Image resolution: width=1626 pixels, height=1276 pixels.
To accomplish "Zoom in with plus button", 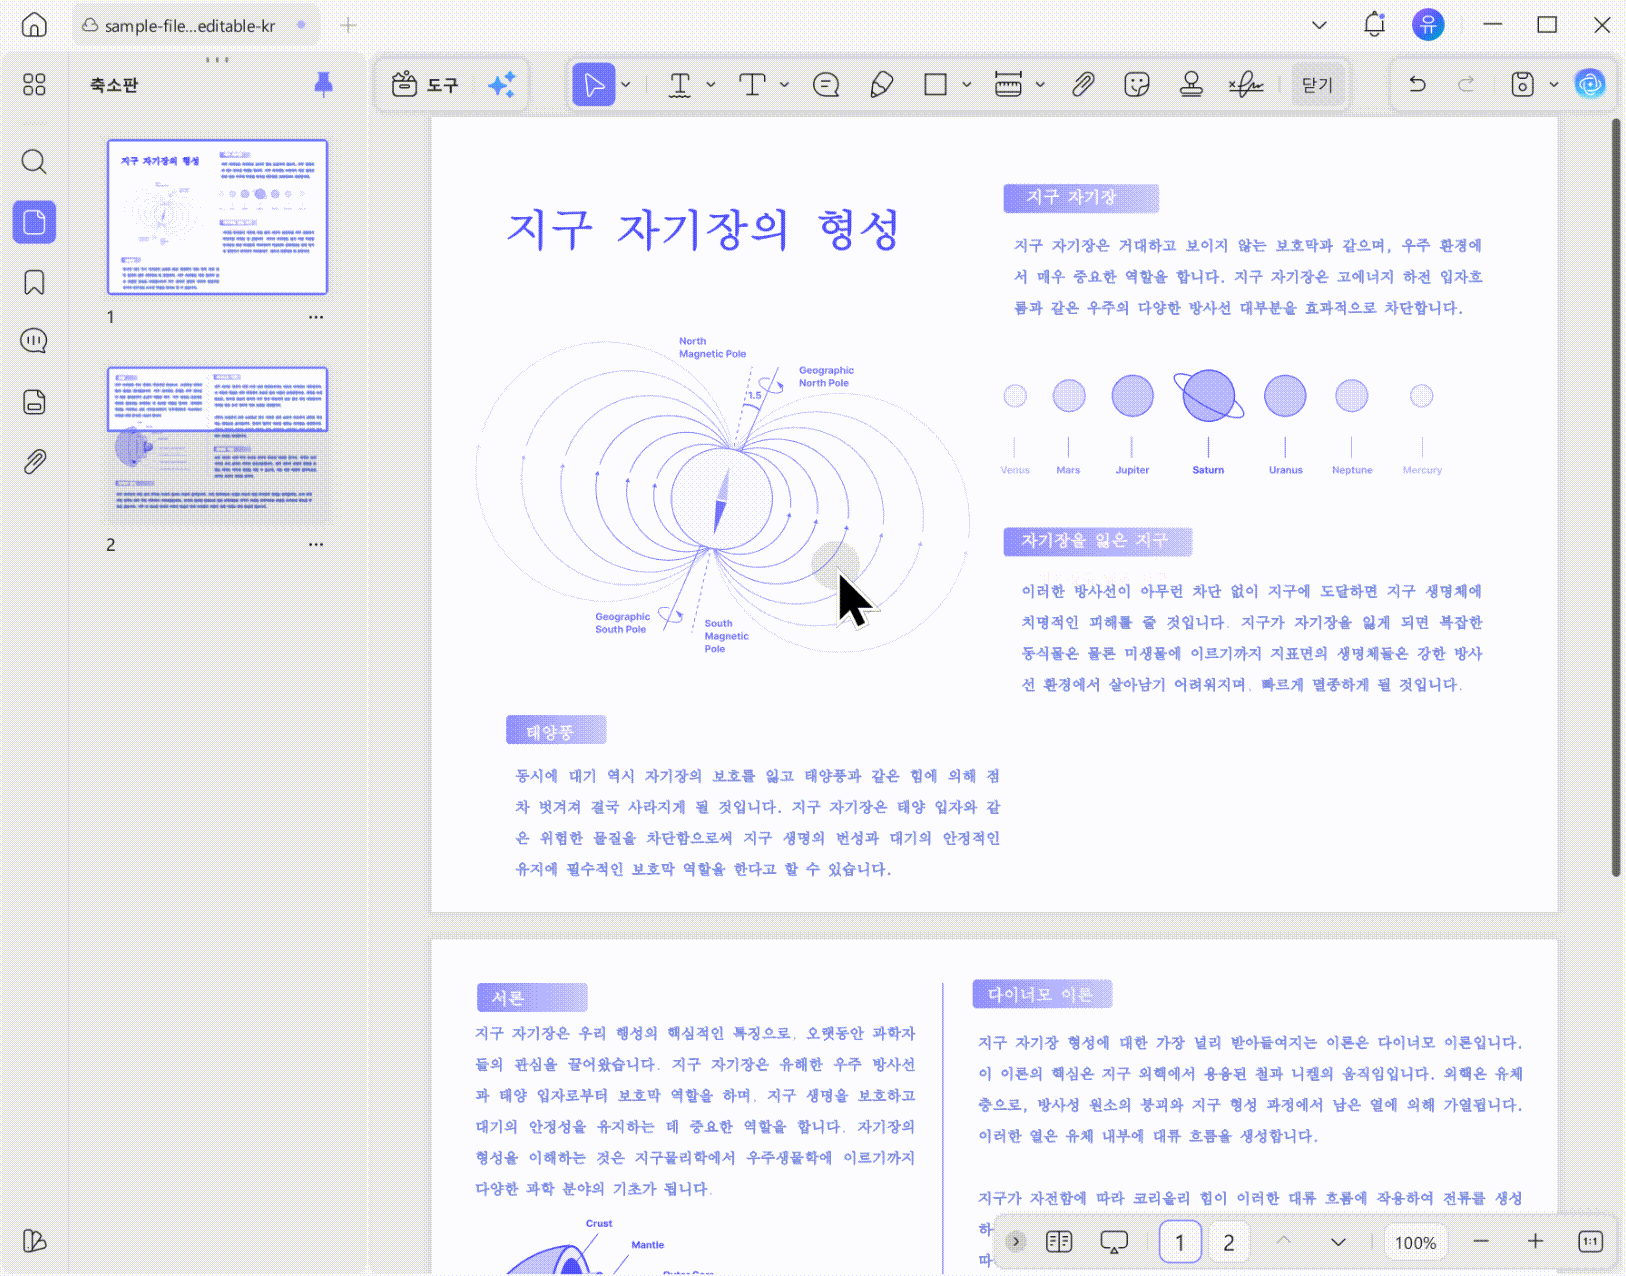I will coord(1535,1241).
